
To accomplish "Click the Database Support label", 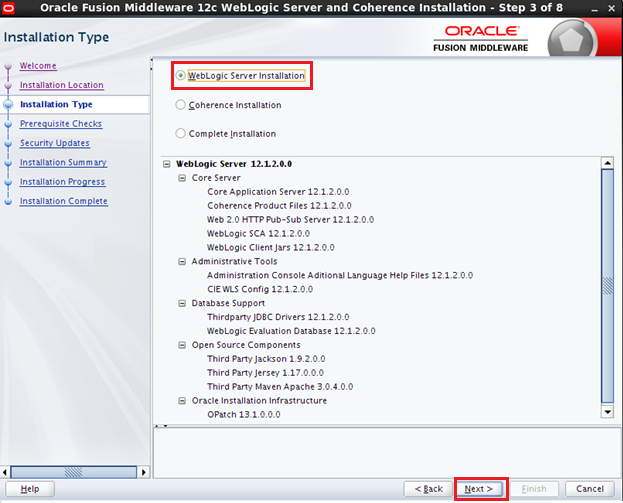I will 228,303.
